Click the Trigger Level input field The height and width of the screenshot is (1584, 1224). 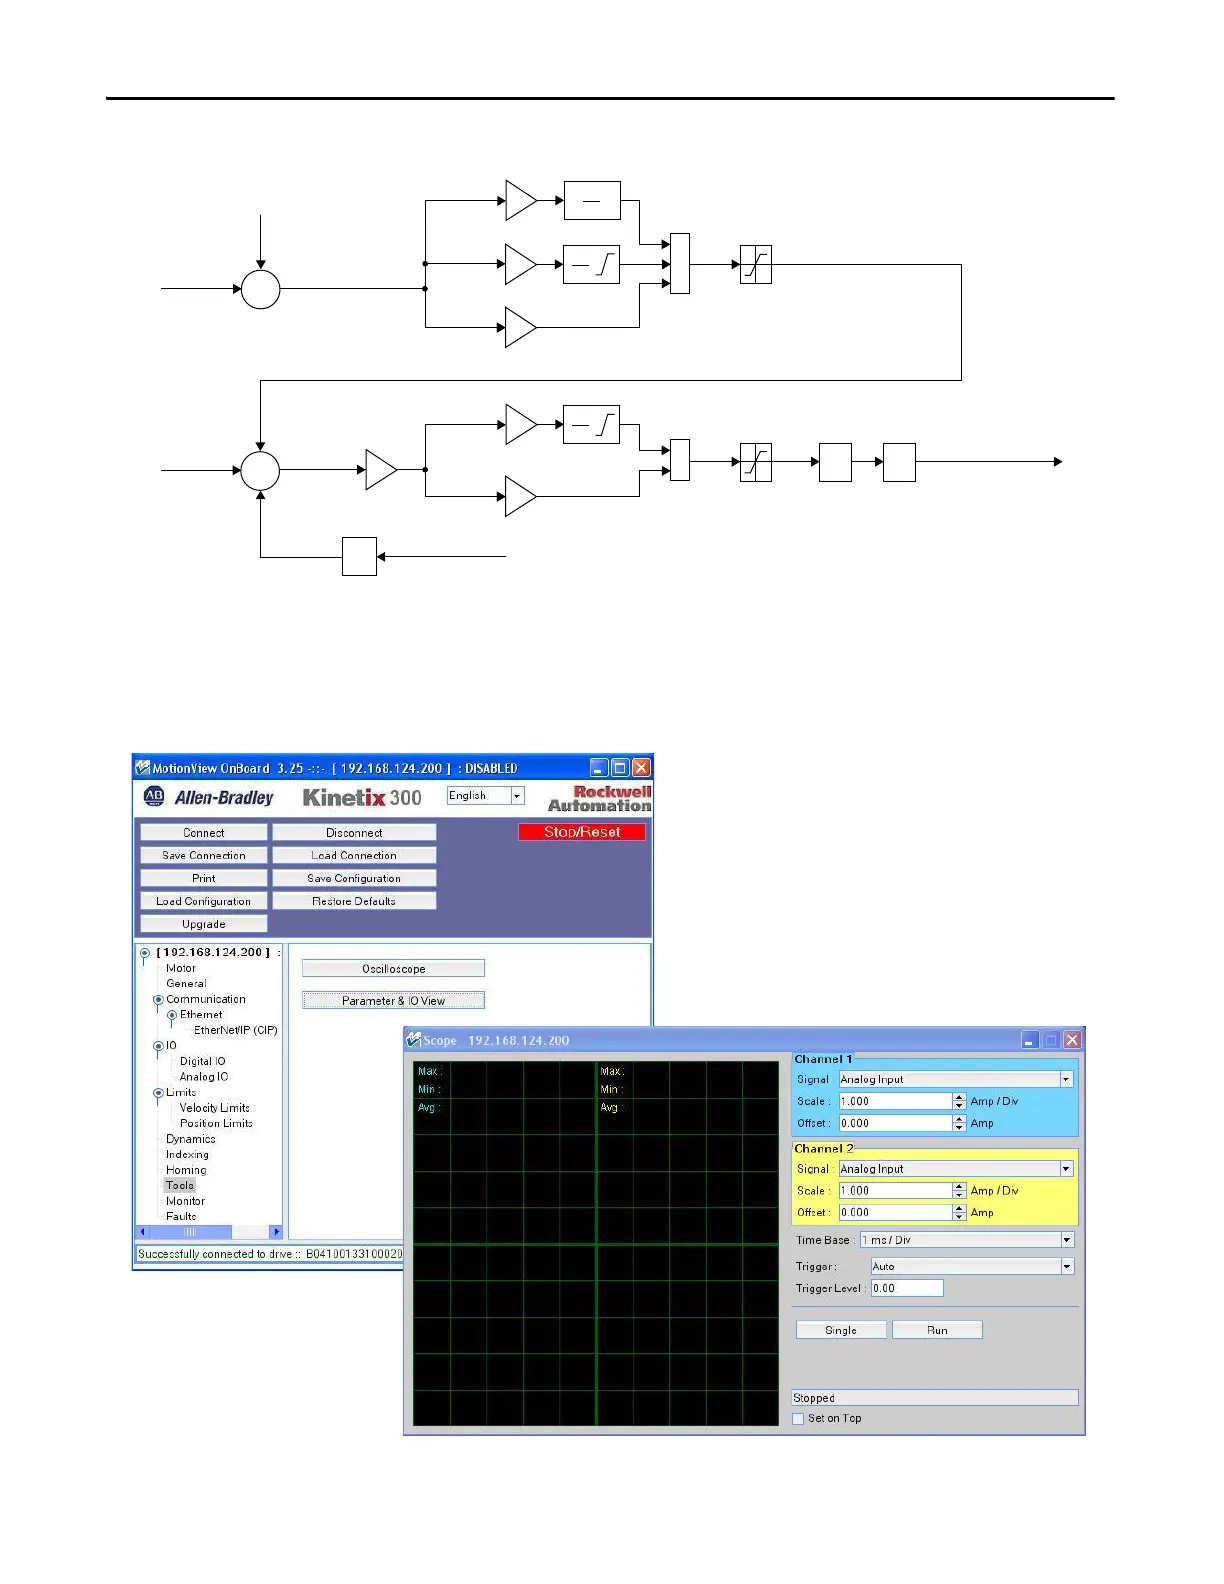(907, 1288)
